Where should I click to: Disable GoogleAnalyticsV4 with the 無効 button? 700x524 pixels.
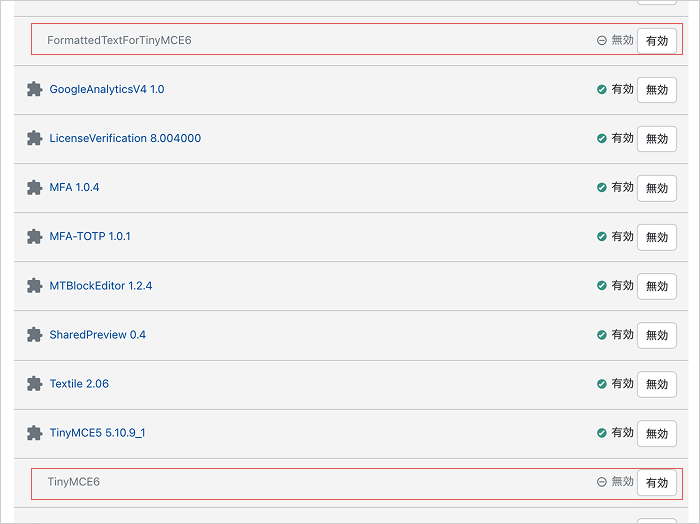coord(657,90)
